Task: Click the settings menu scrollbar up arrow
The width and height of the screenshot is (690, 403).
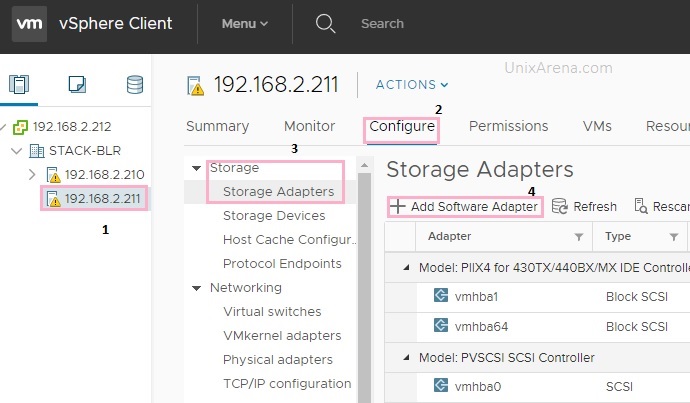Action: pyautogui.click(x=364, y=165)
